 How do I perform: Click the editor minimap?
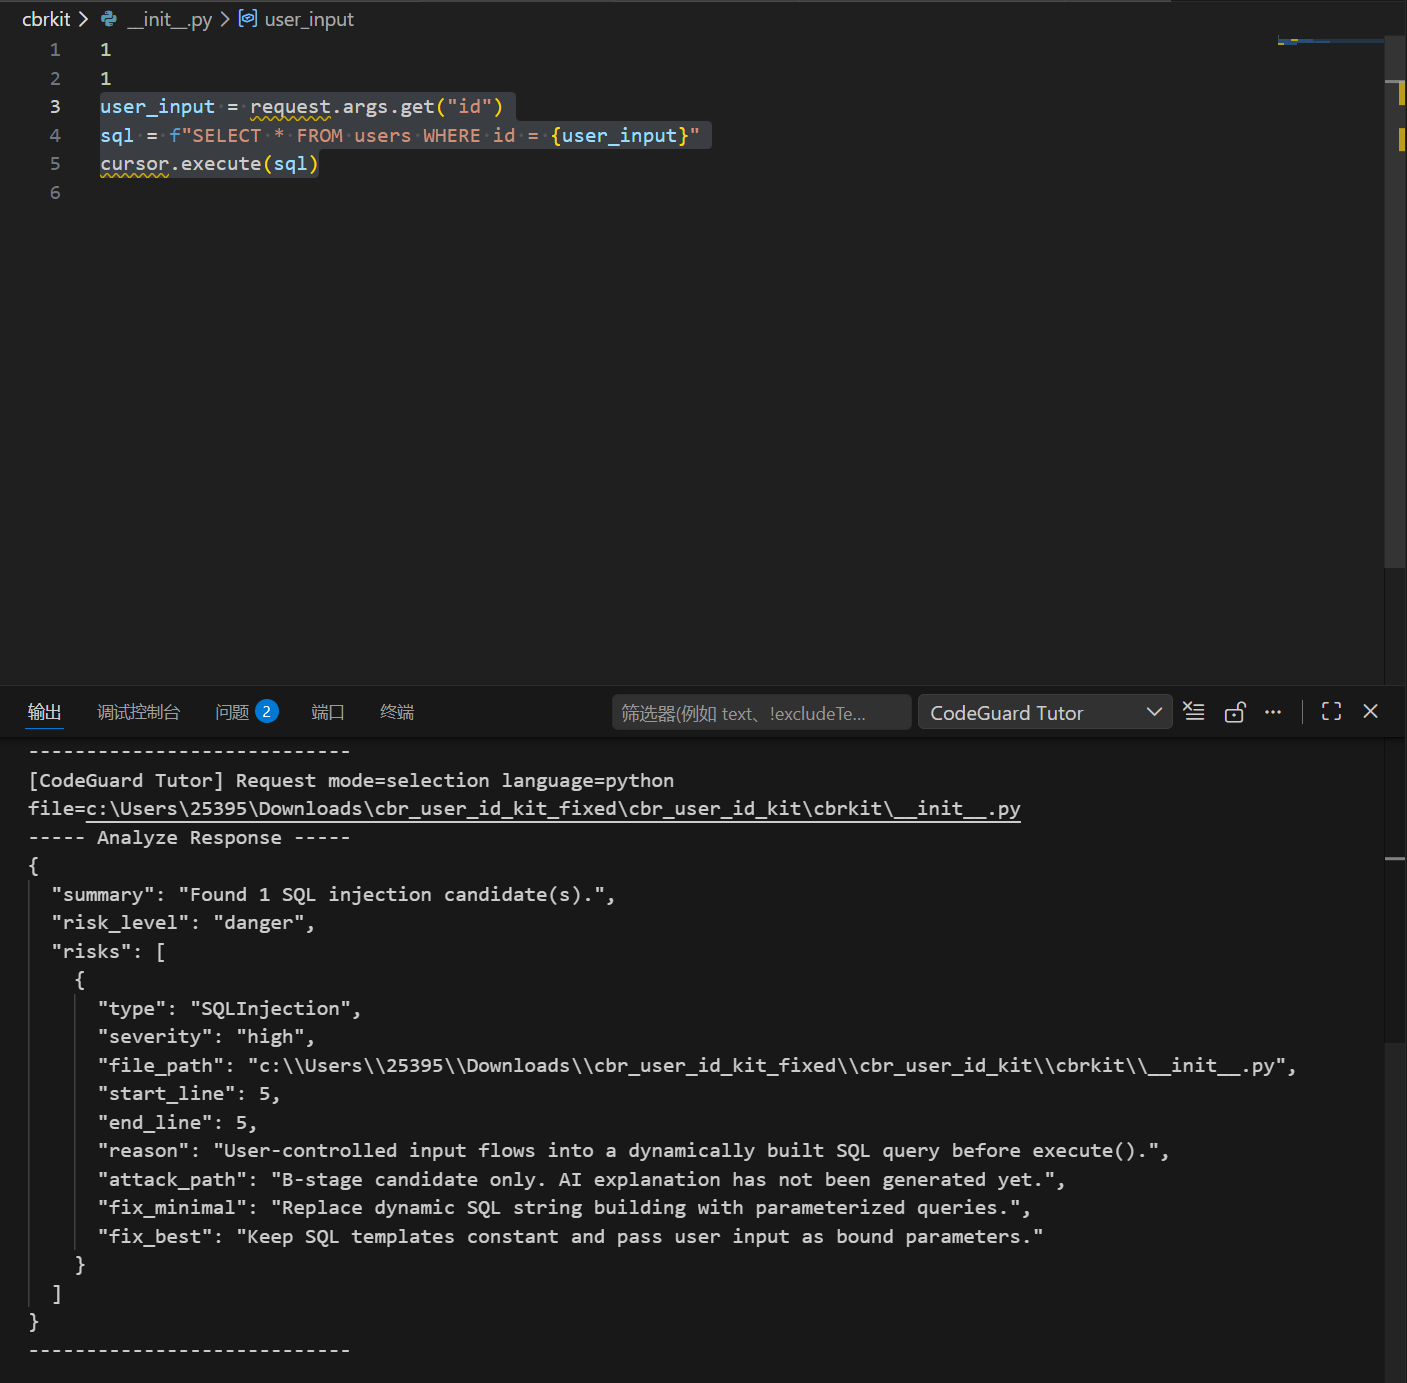click(1330, 42)
